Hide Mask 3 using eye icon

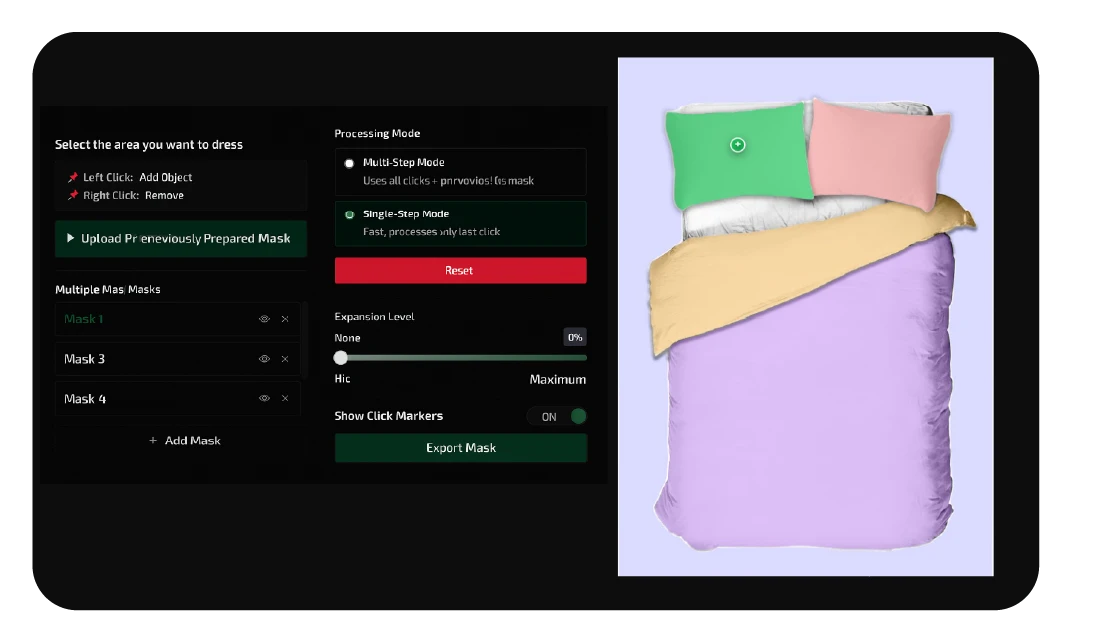coord(264,359)
